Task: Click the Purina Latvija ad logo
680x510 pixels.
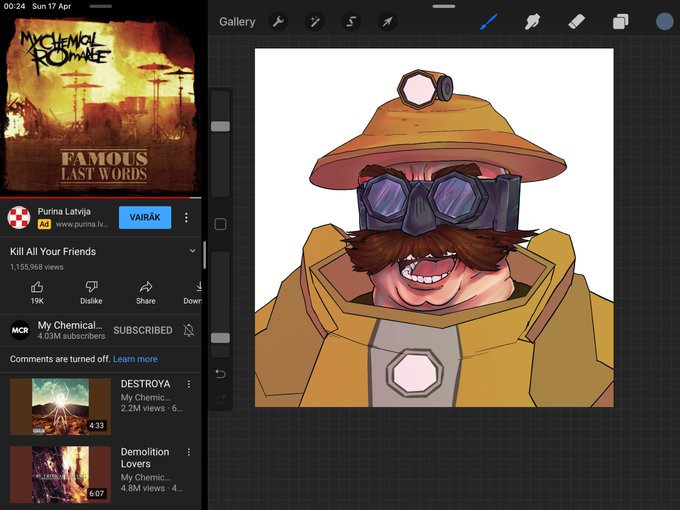Action: [x=19, y=217]
